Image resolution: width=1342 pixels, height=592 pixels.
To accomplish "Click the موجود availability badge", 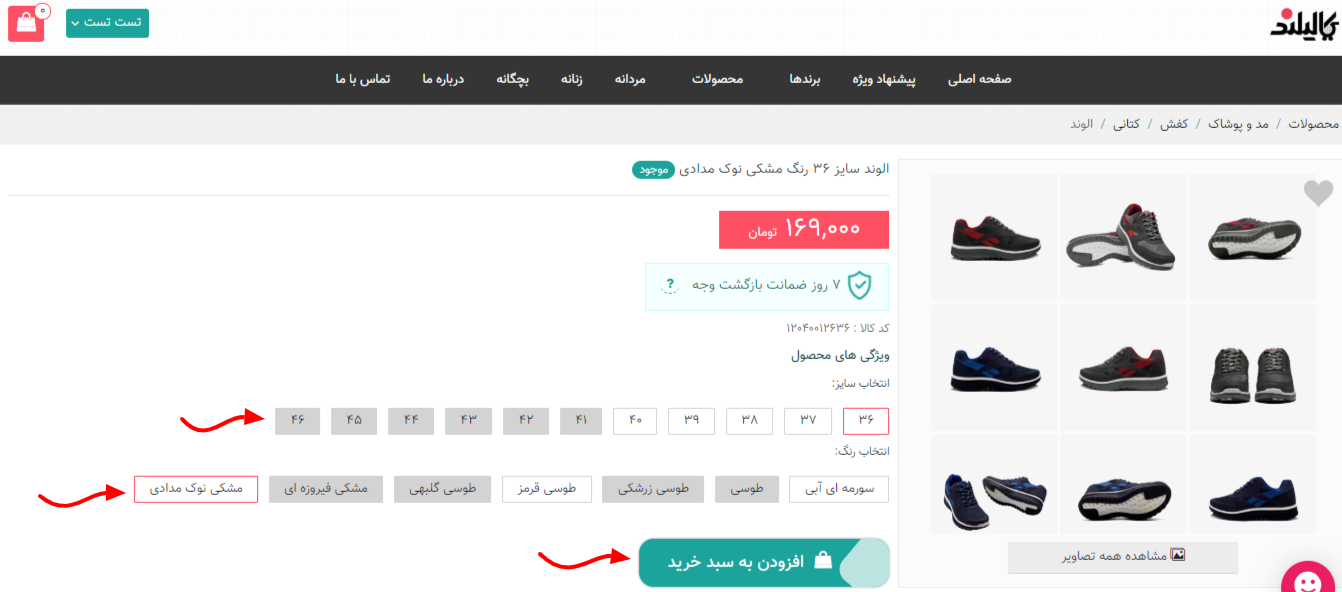I will pos(652,170).
